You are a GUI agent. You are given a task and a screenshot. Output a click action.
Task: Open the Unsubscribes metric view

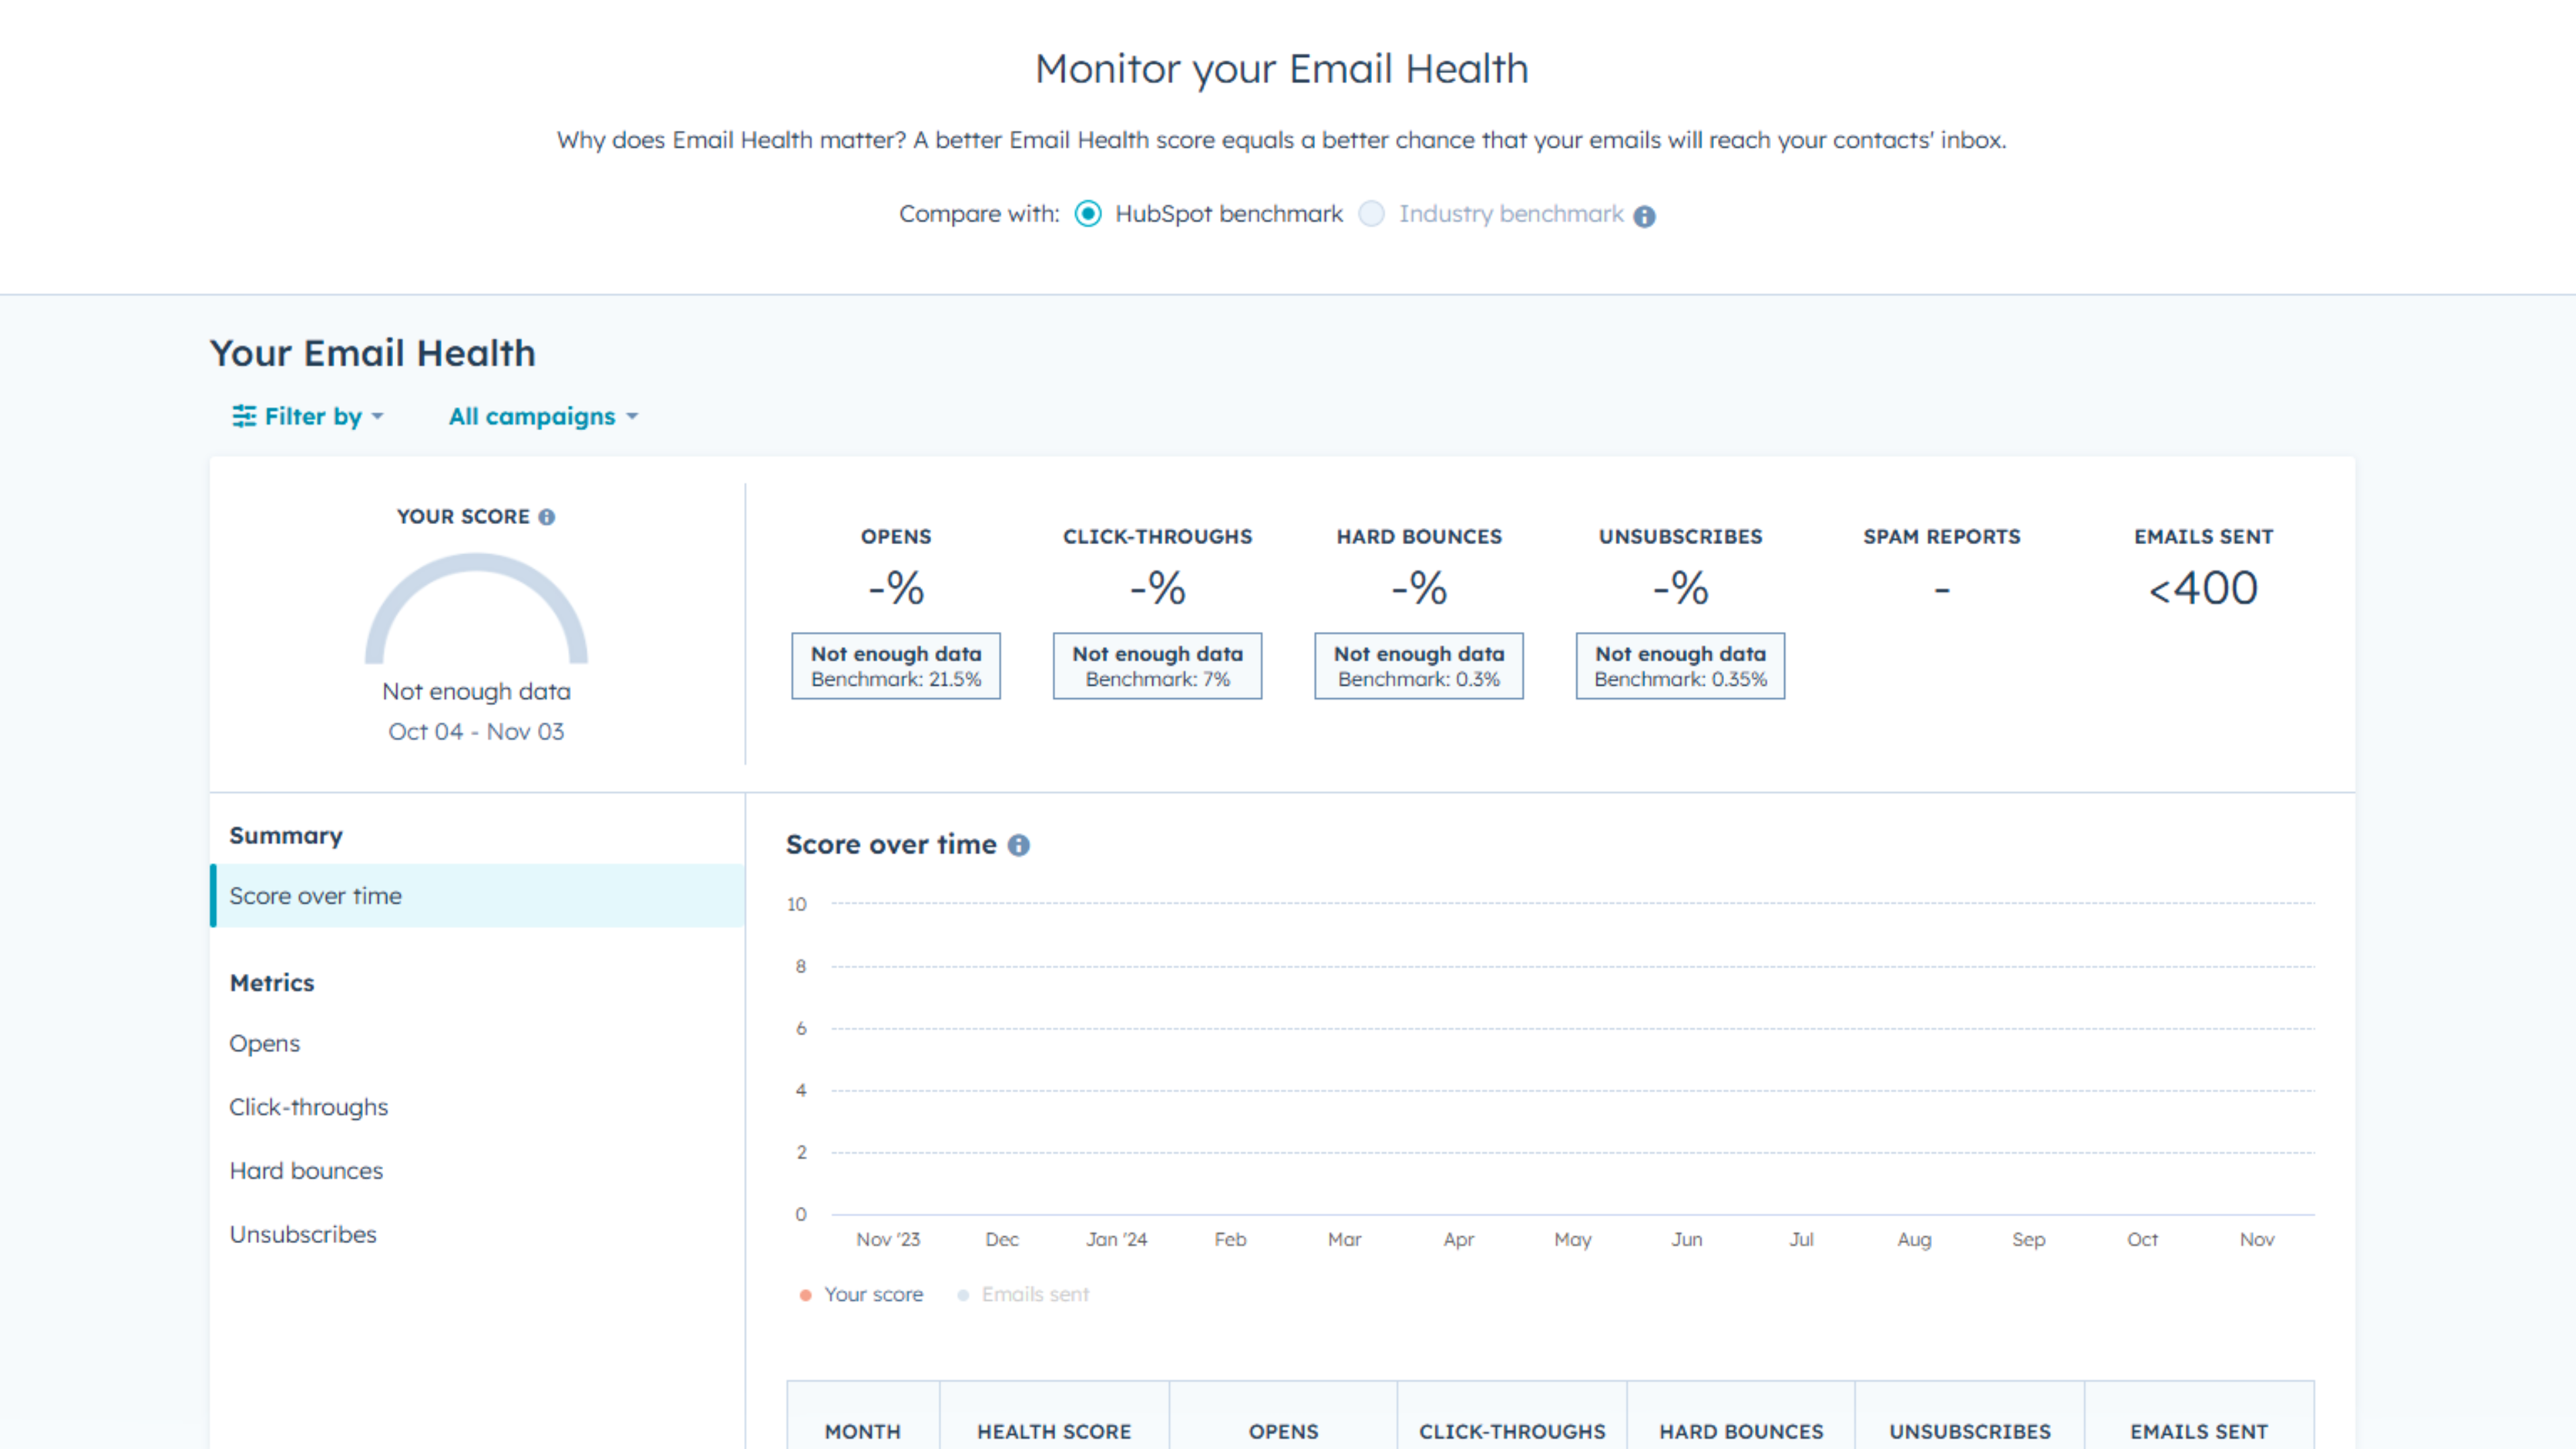pyautogui.click(x=303, y=1235)
